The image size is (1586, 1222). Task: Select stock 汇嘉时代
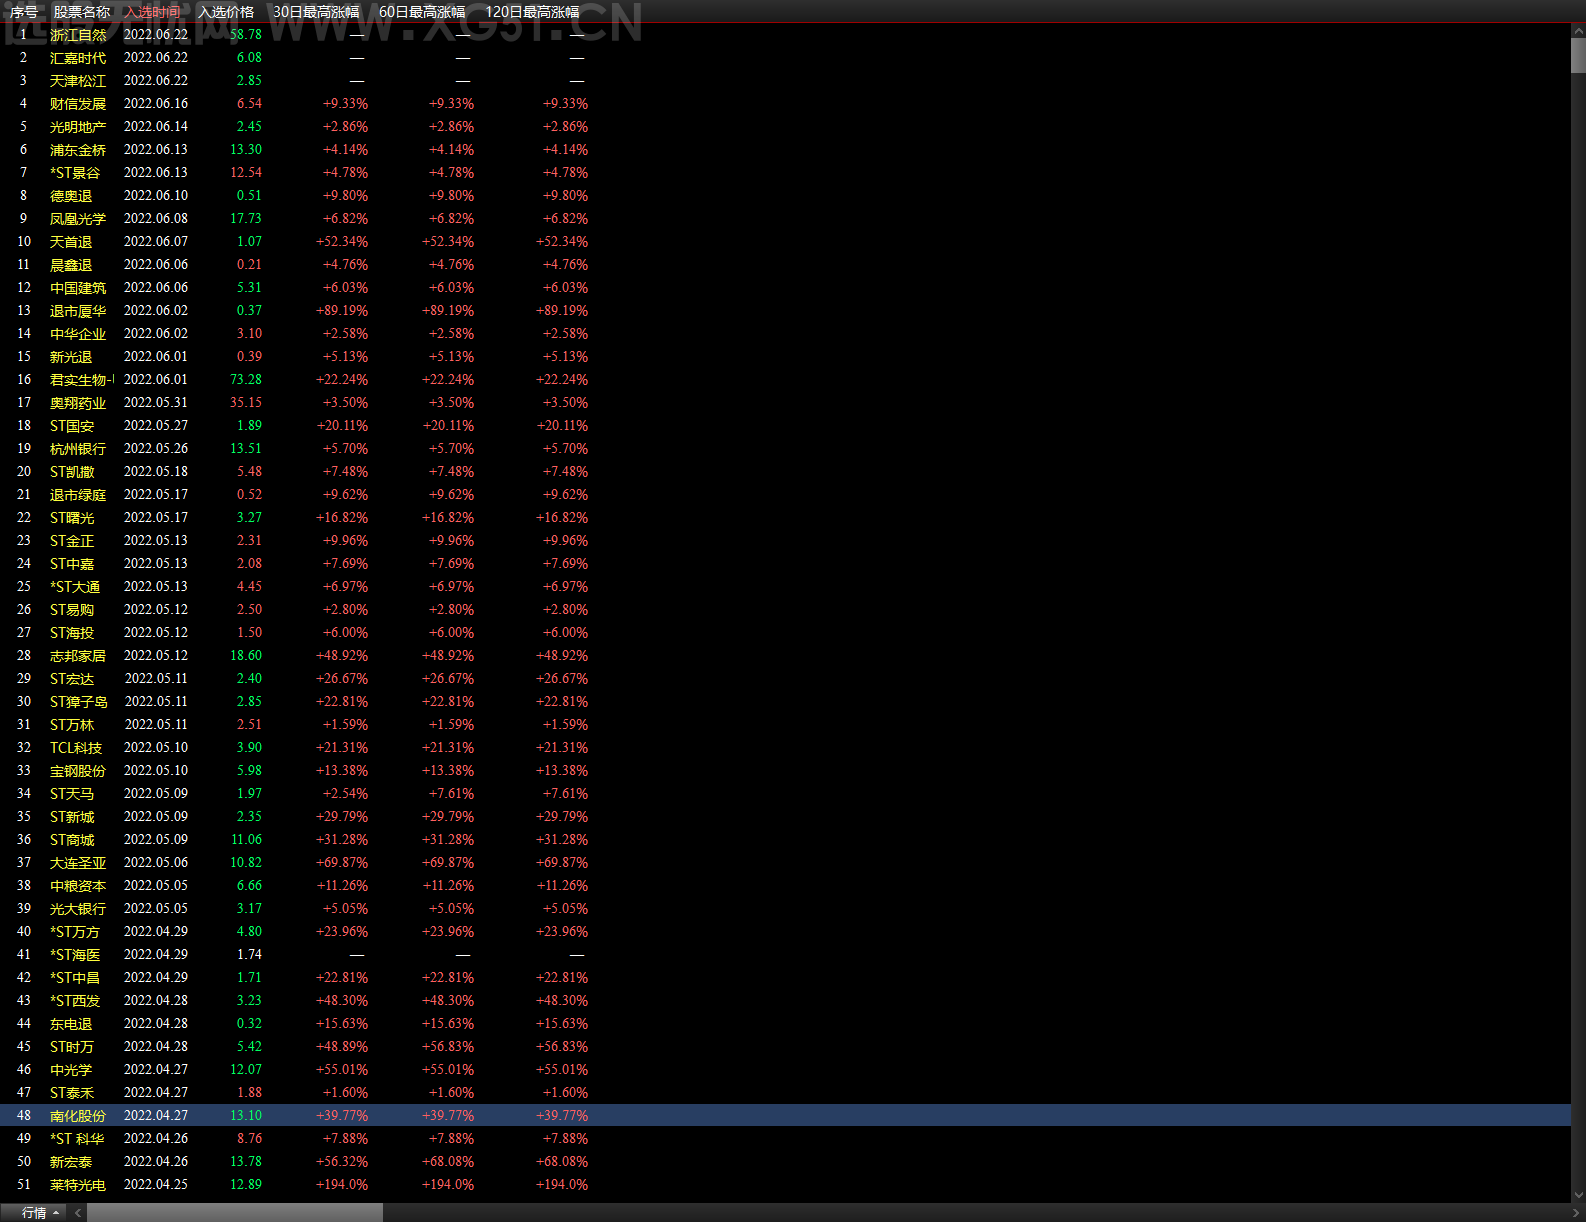click(x=78, y=58)
